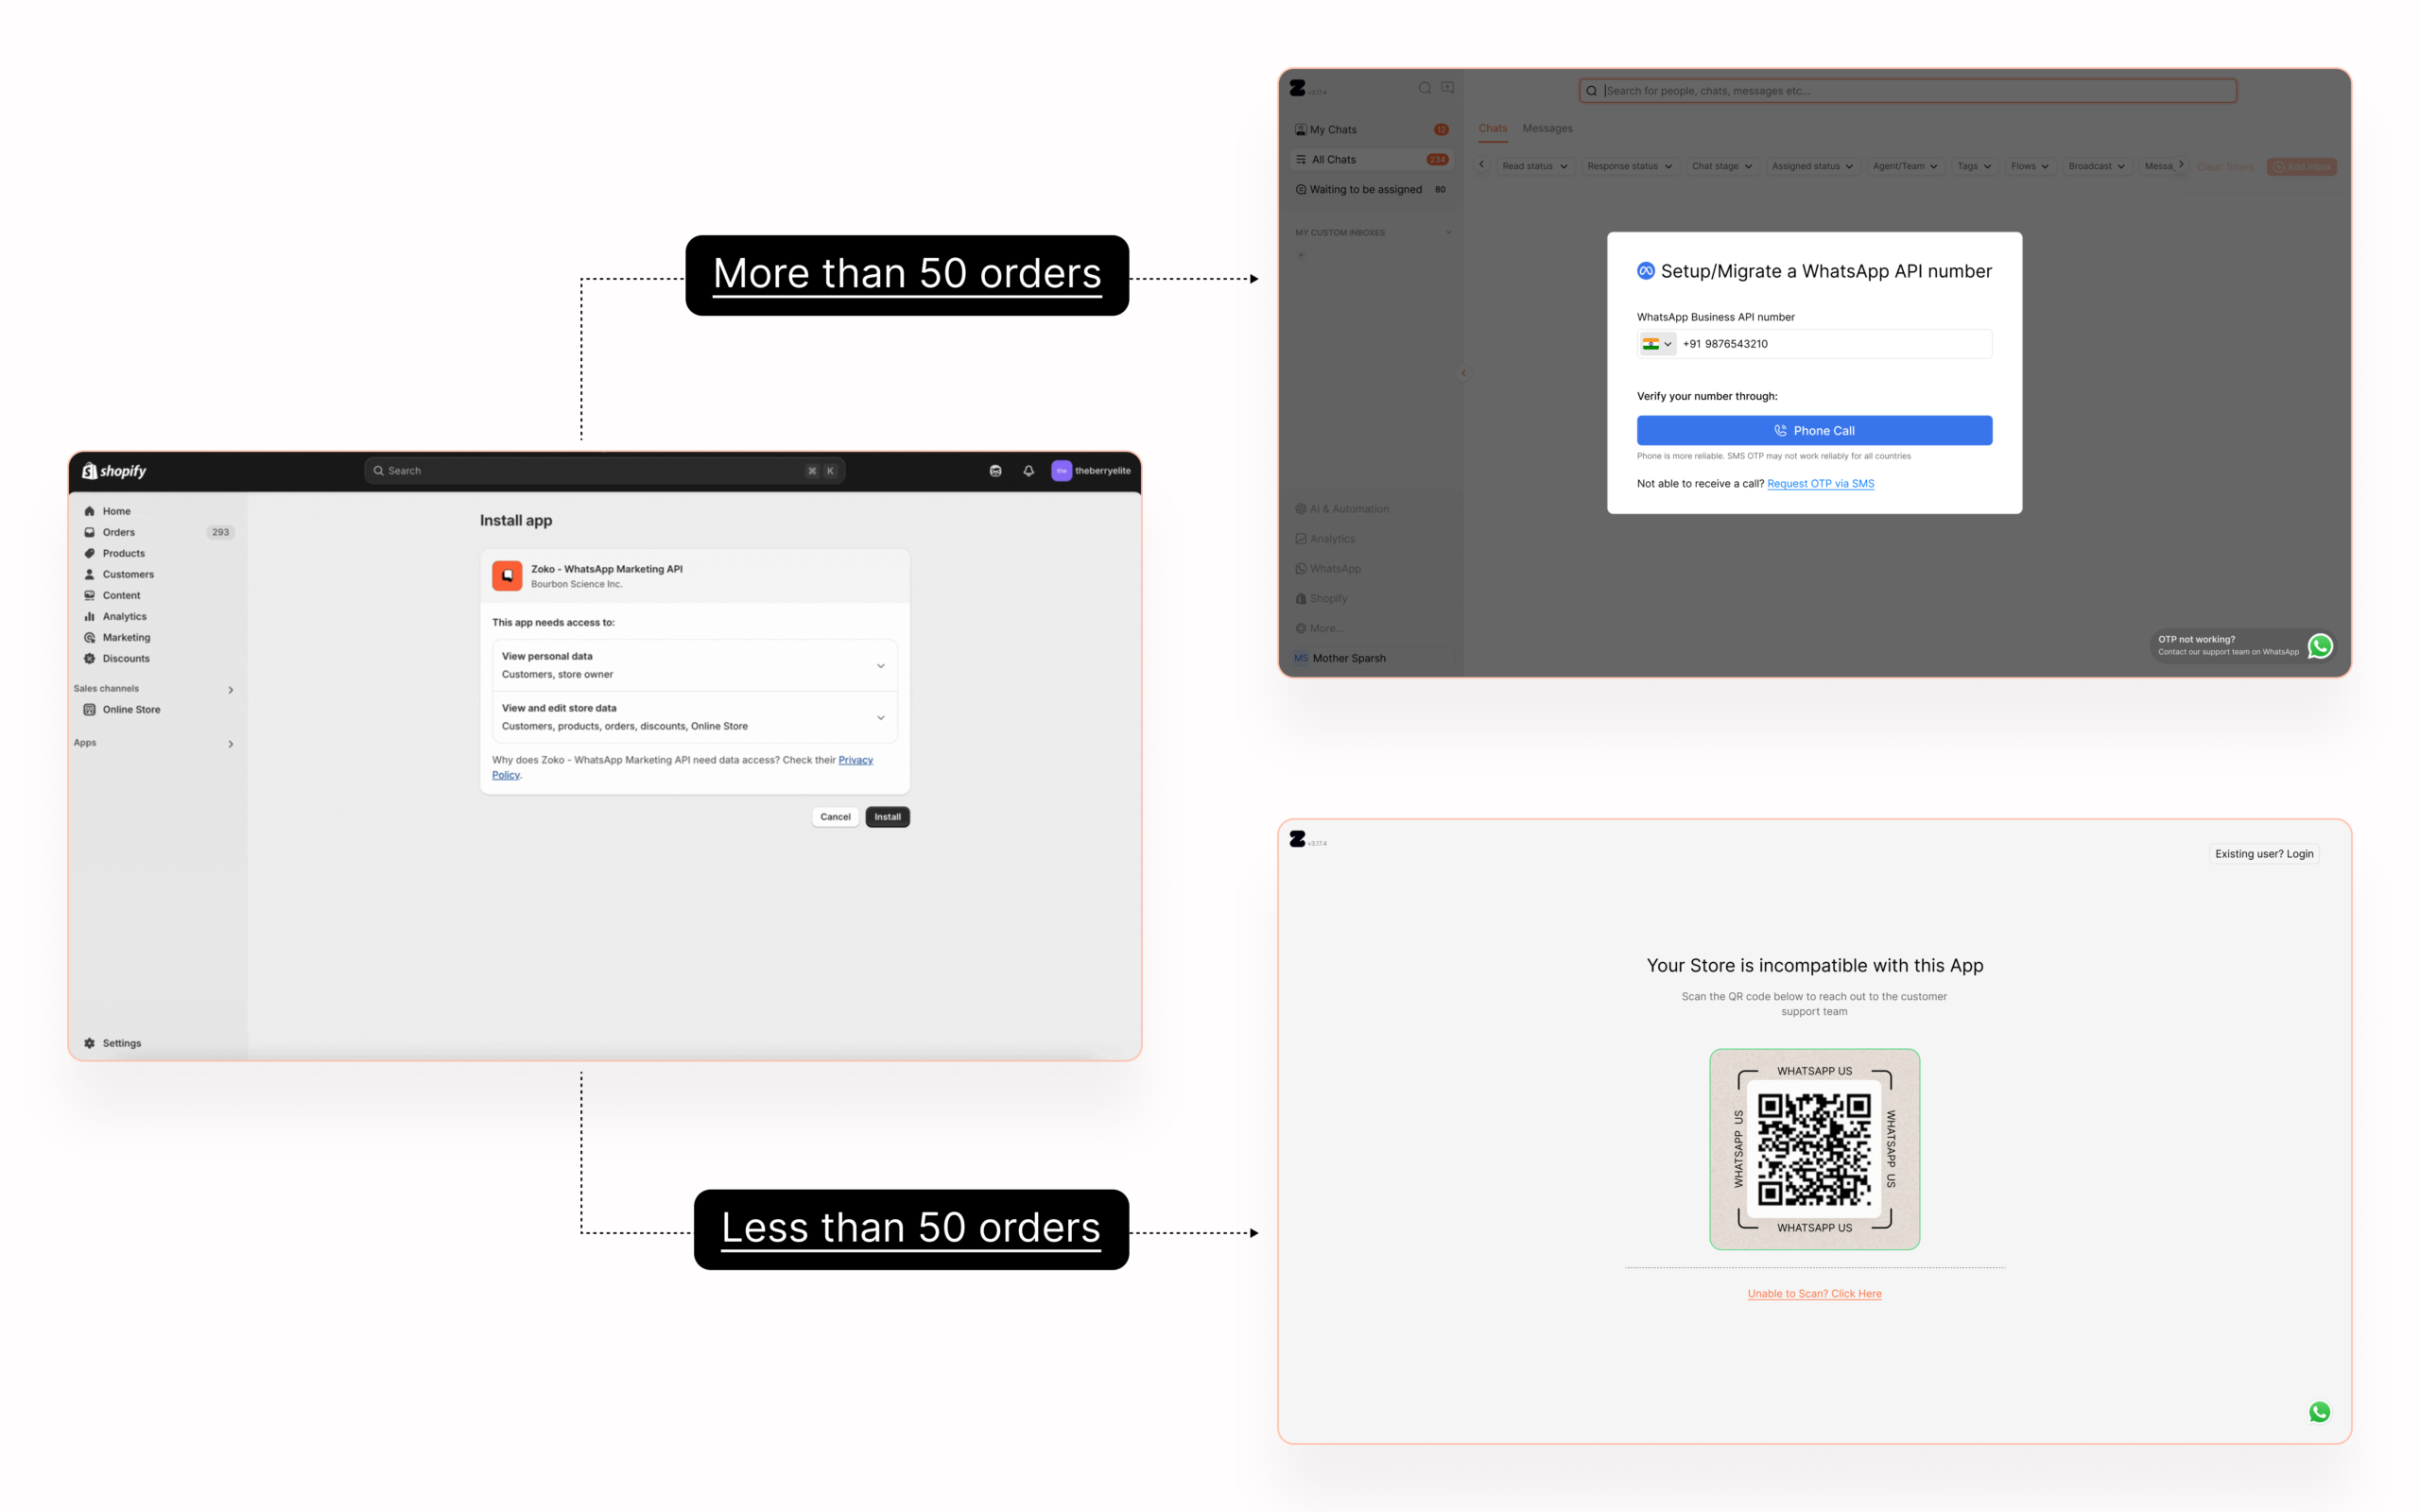The height and width of the screenshot is (1512, 2420).
Task: Open the Privacy Policy link
Action: [855, 760]
